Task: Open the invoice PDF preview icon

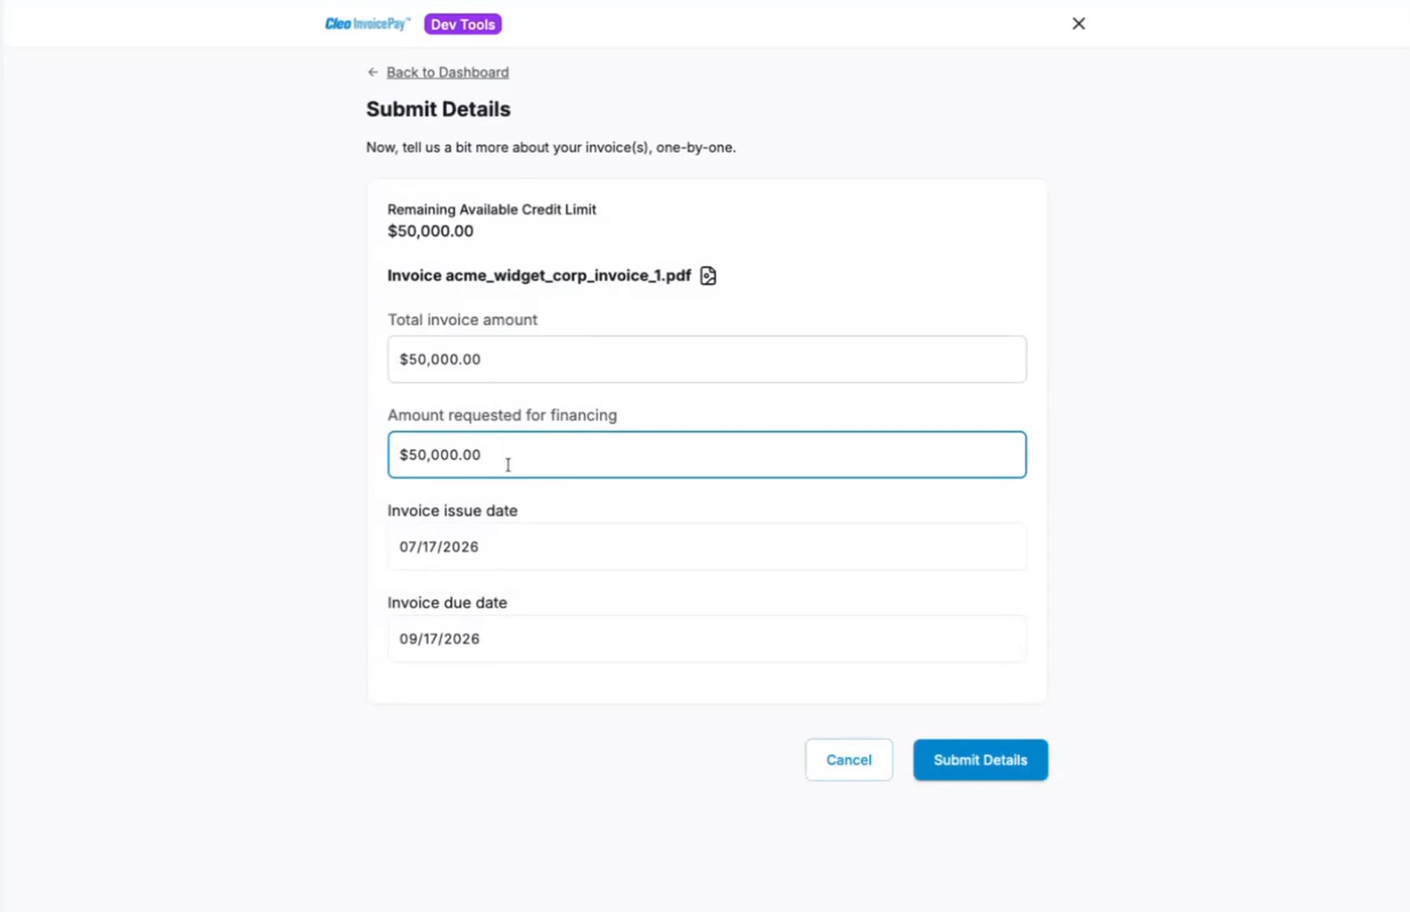Action: pyautogui.click(x=708, y=276)
